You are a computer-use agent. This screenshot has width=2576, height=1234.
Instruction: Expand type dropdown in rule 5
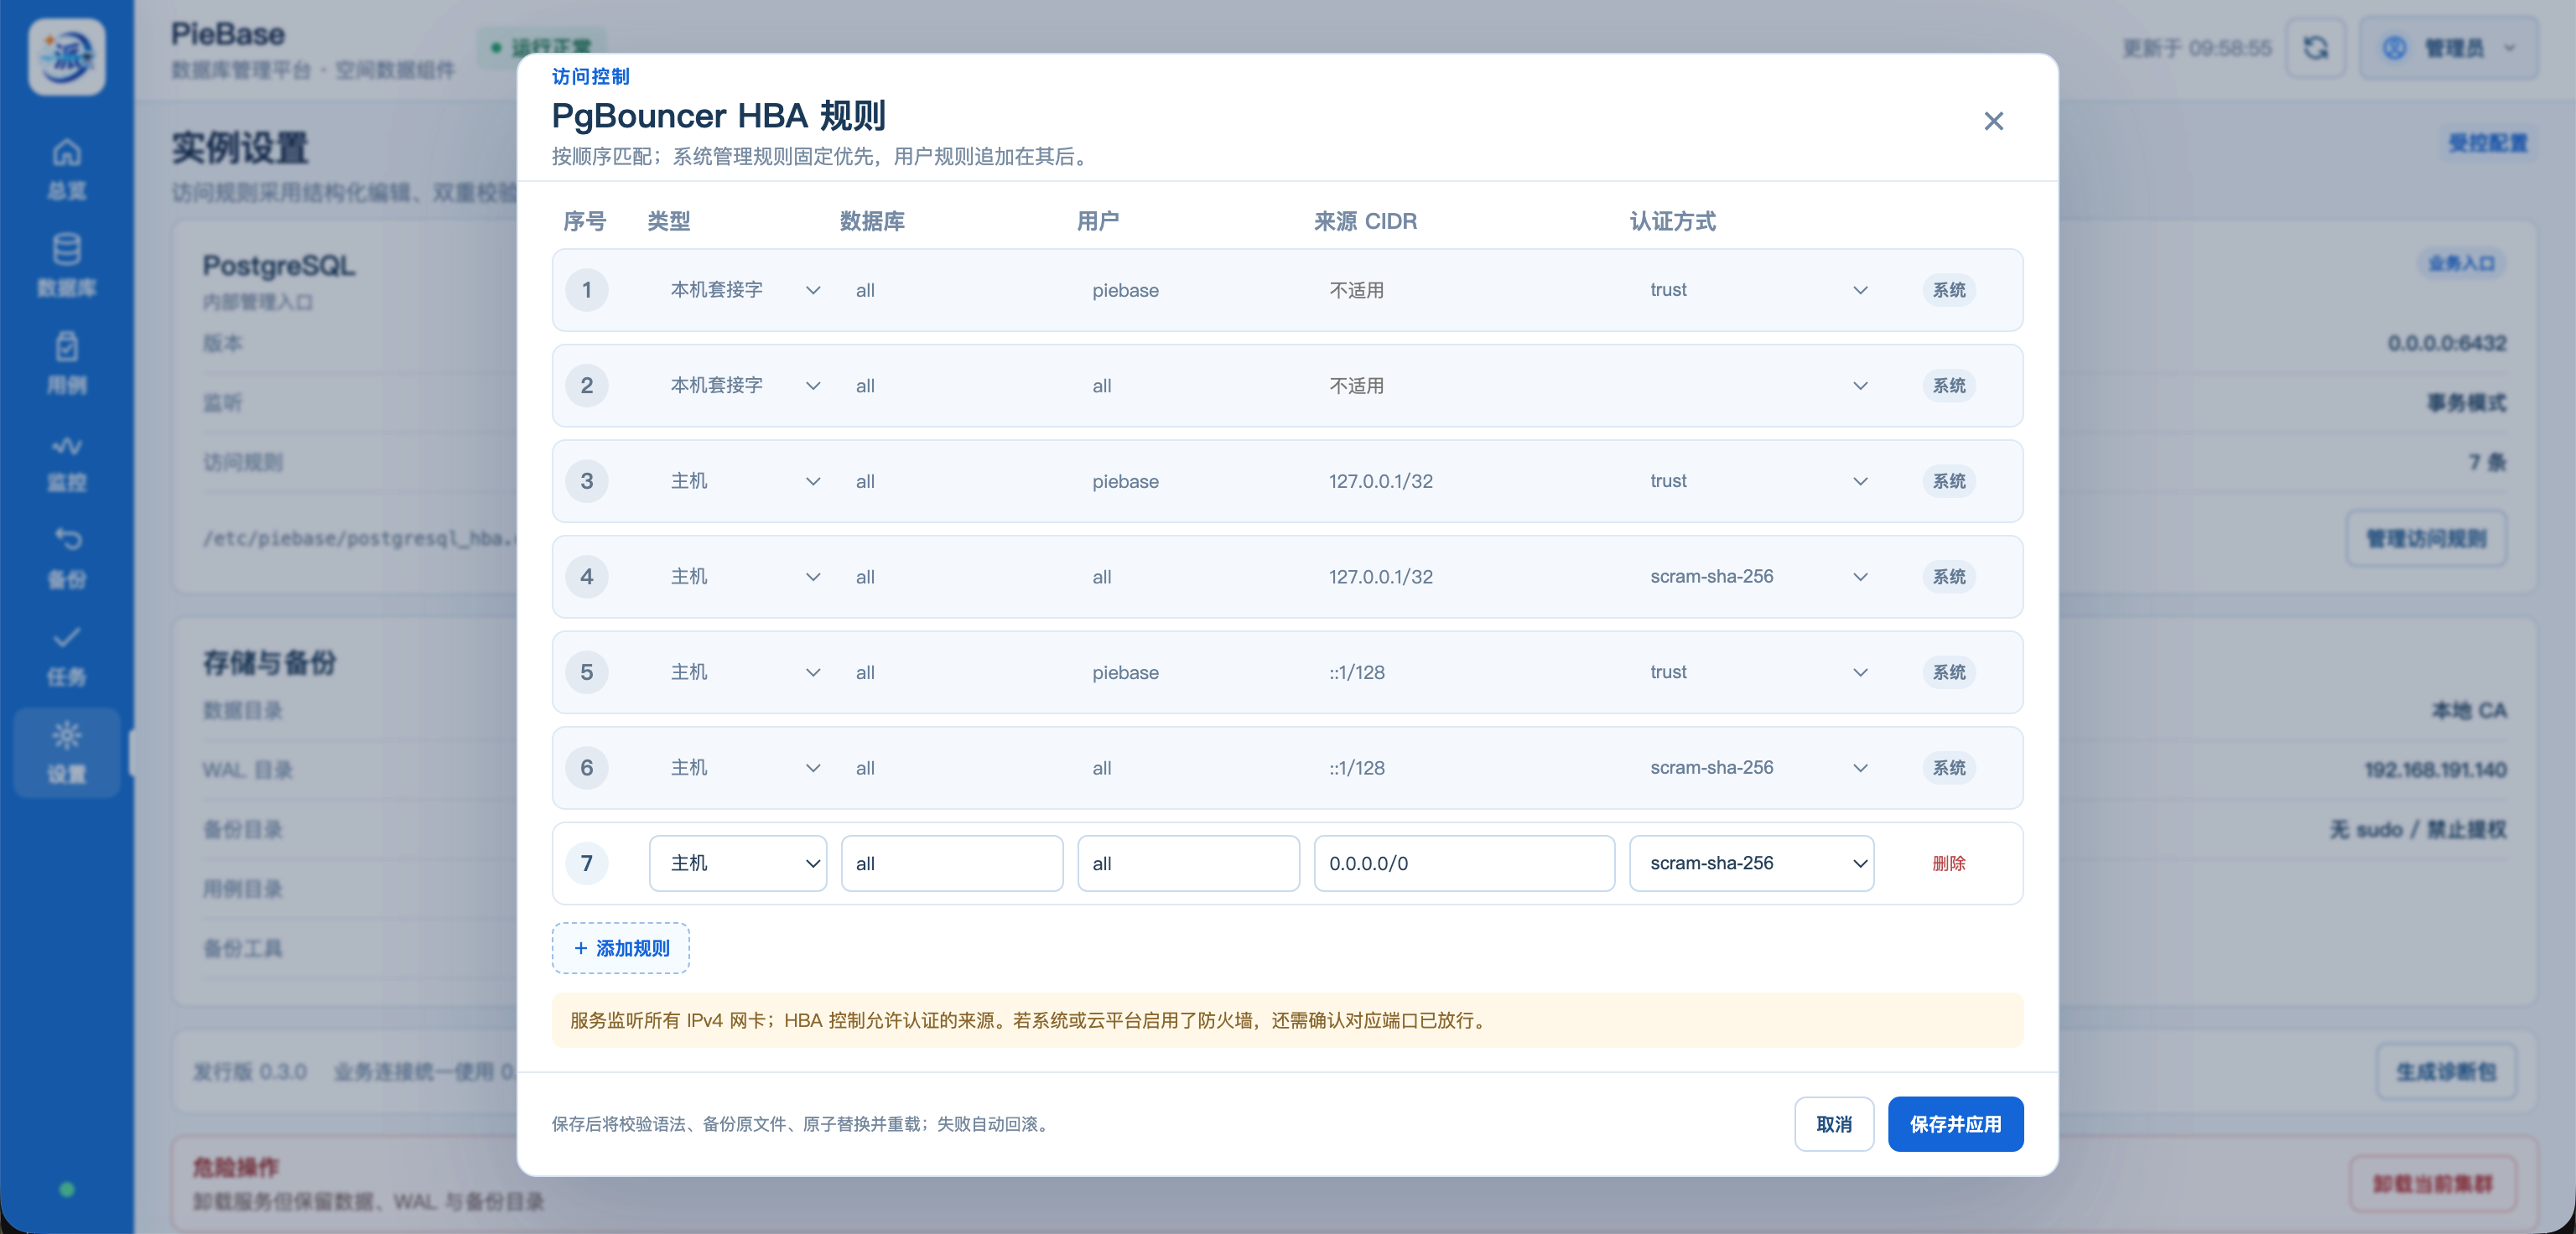[x=738, y=672]
